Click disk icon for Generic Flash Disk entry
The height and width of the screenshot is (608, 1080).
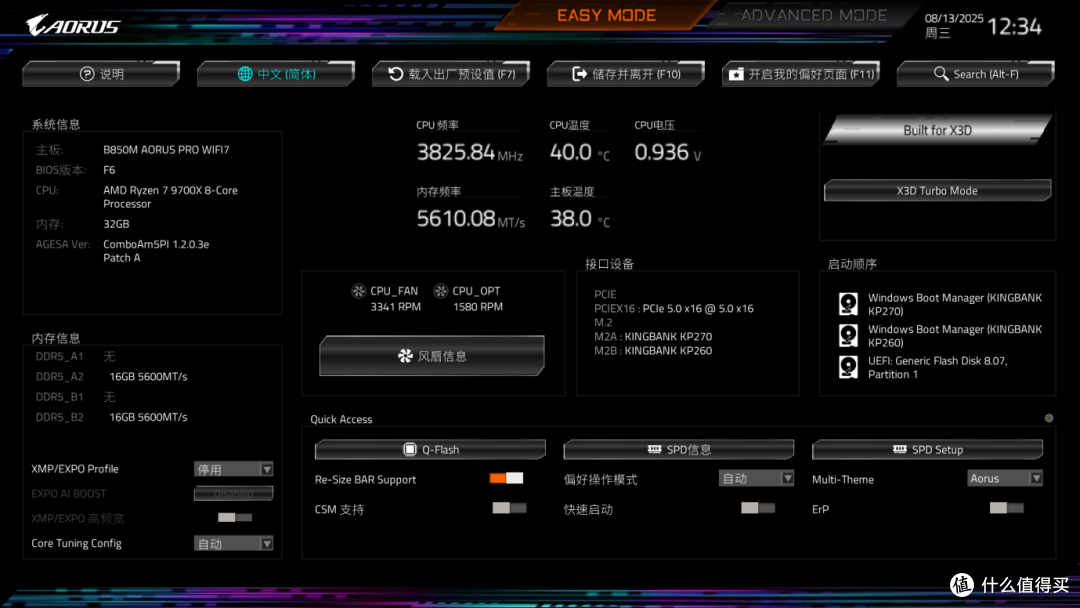point(849,367)
